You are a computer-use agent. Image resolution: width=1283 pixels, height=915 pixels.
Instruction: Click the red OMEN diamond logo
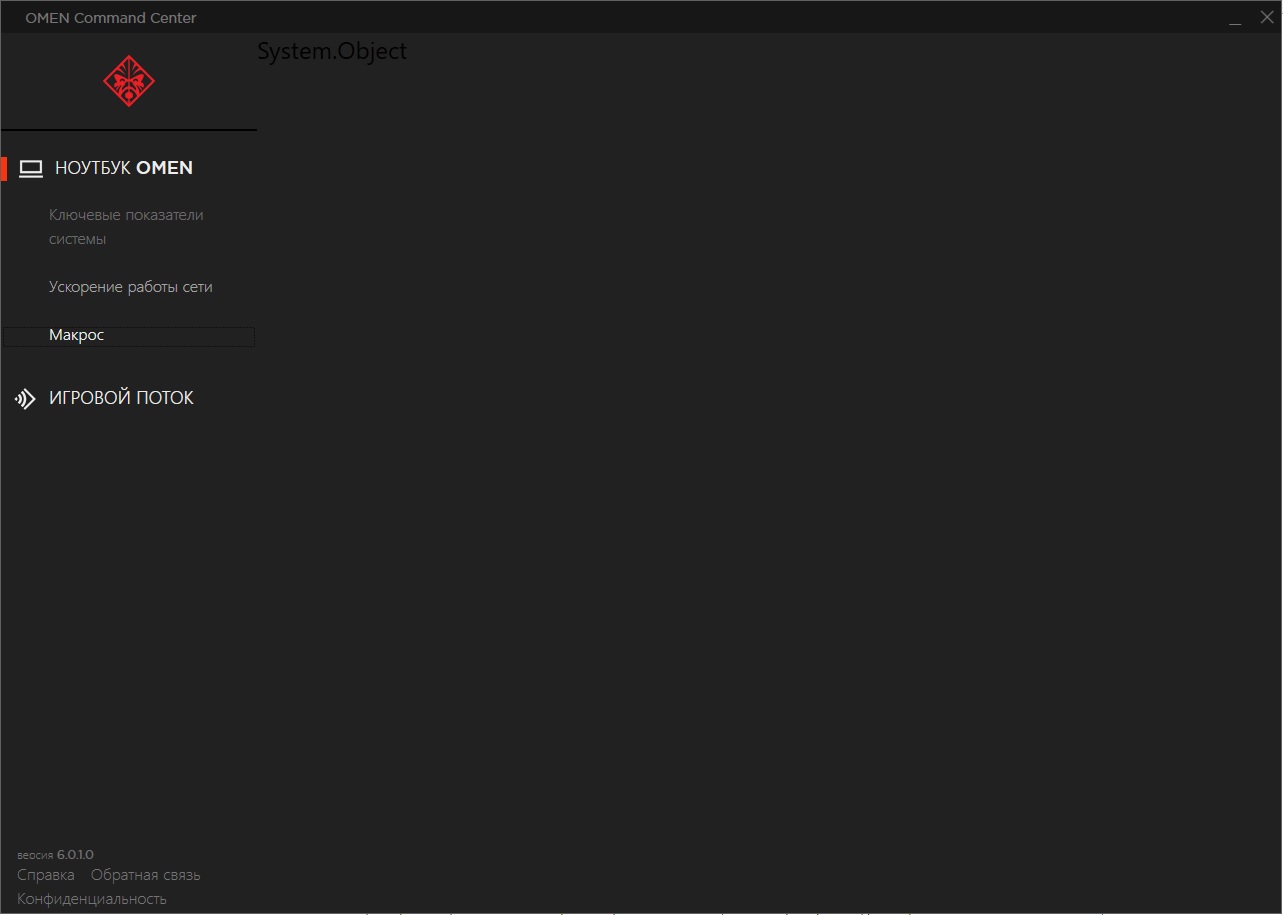[x=128, y=81]
